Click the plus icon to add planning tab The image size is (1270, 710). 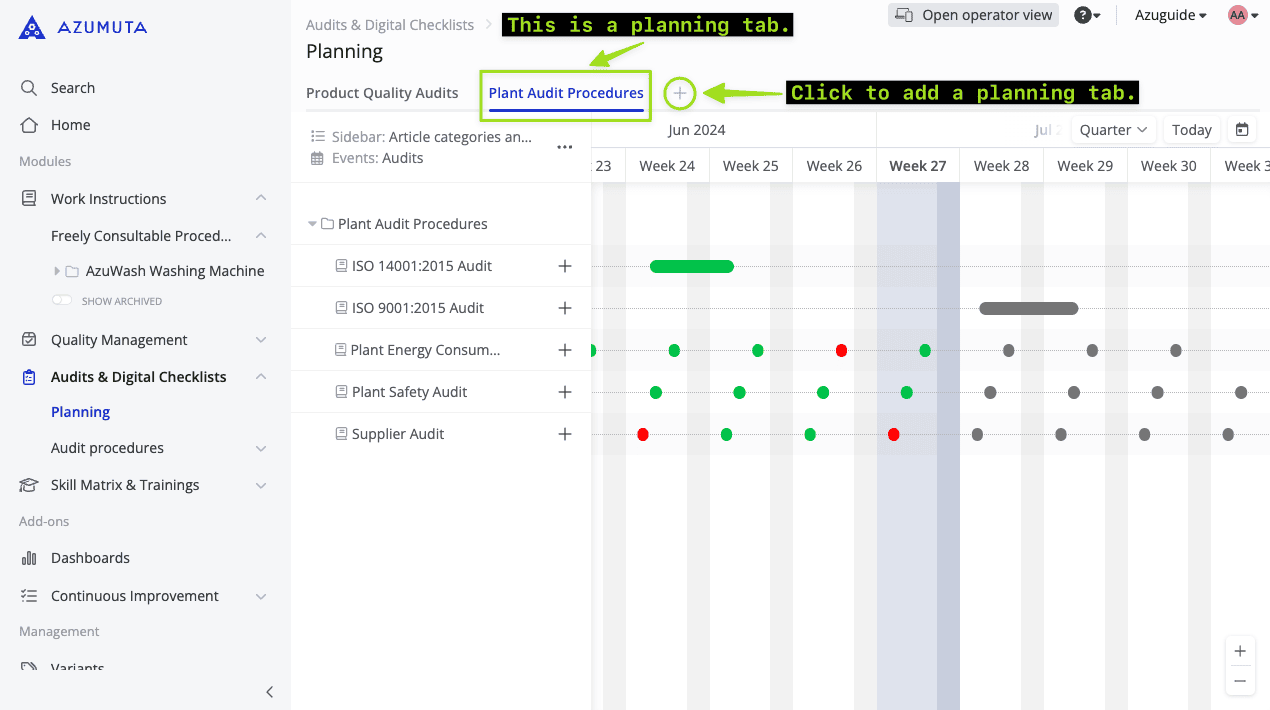[679, 93]
